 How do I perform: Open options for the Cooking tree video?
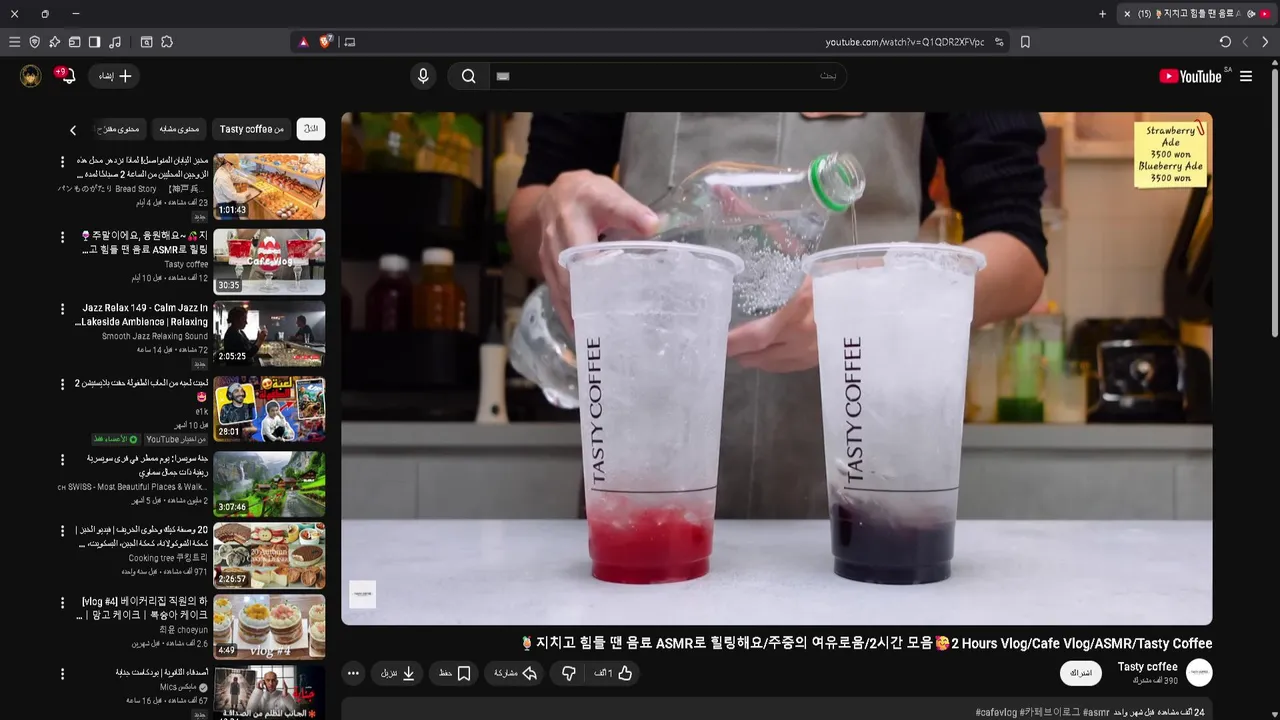tap(62, 532)
